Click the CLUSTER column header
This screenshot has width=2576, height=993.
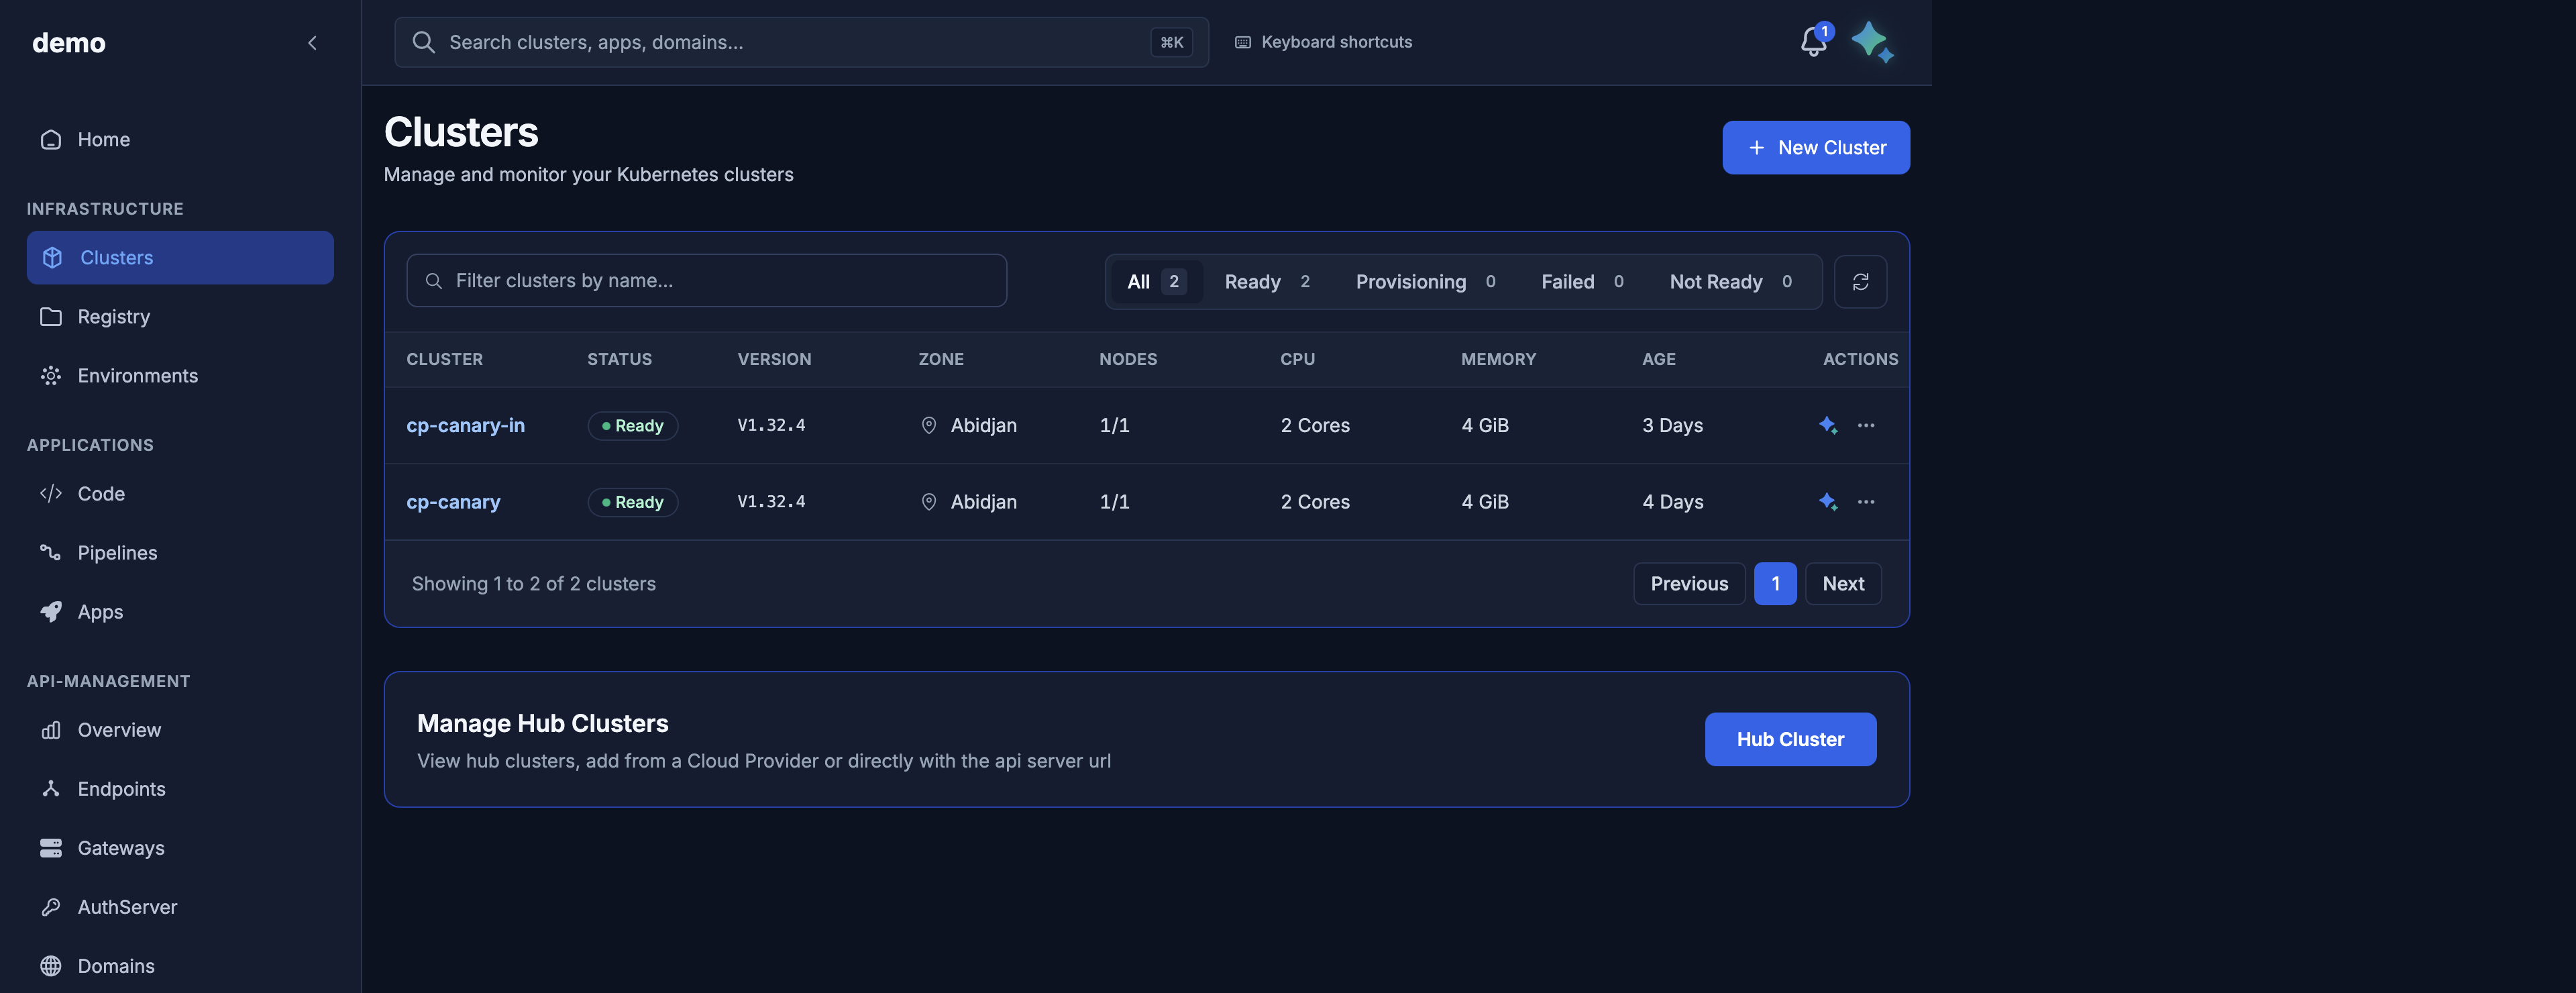coord(444,359)
